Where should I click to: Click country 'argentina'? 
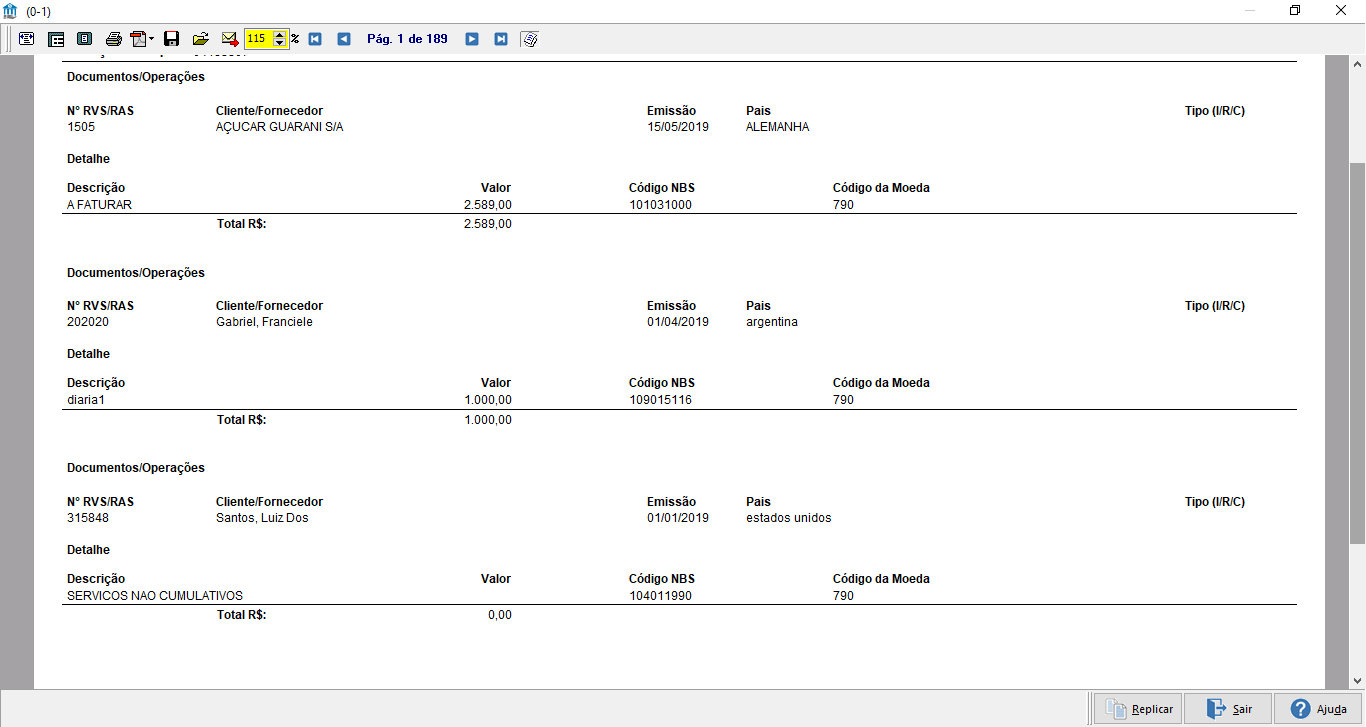point(772,322)
